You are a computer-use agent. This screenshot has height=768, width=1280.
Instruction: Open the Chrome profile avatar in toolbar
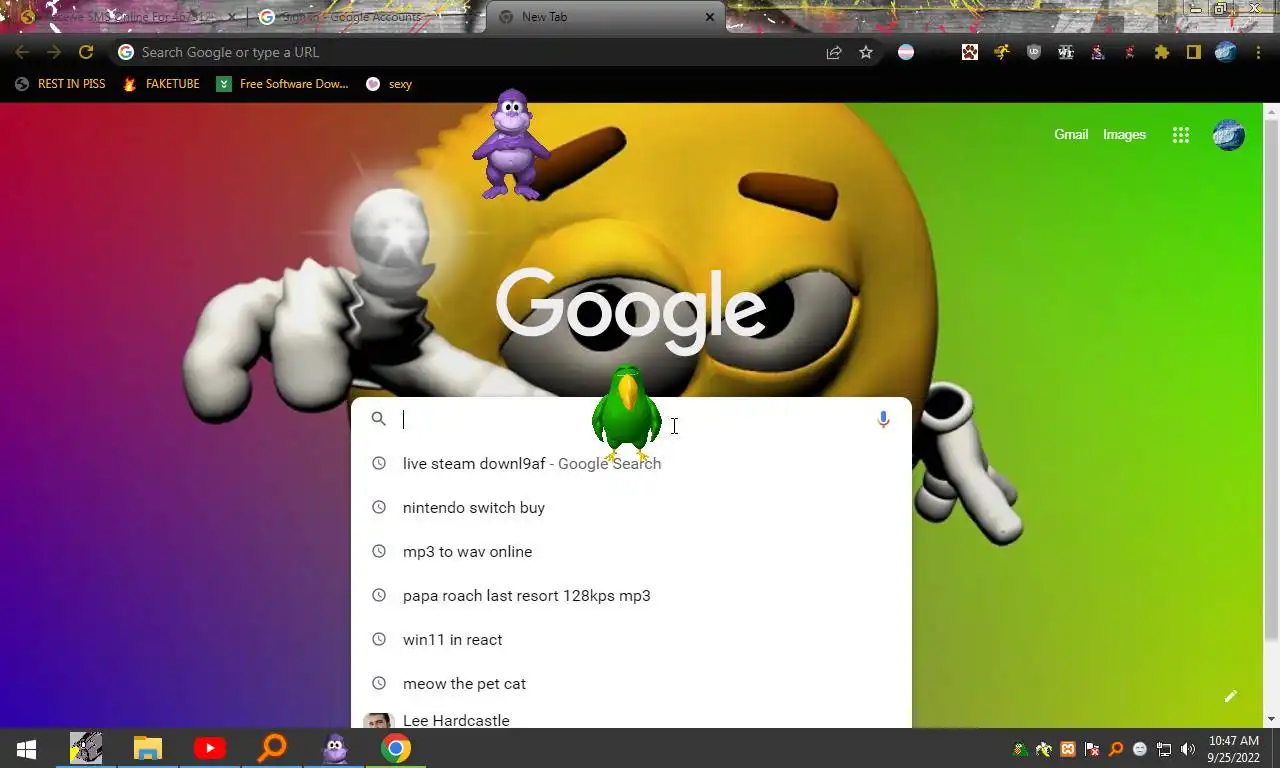1226,52
